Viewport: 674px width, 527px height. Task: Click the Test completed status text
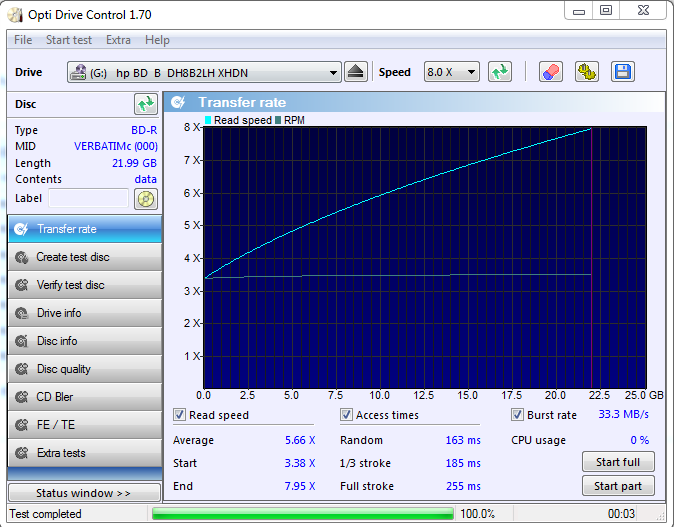coord(46,514)
